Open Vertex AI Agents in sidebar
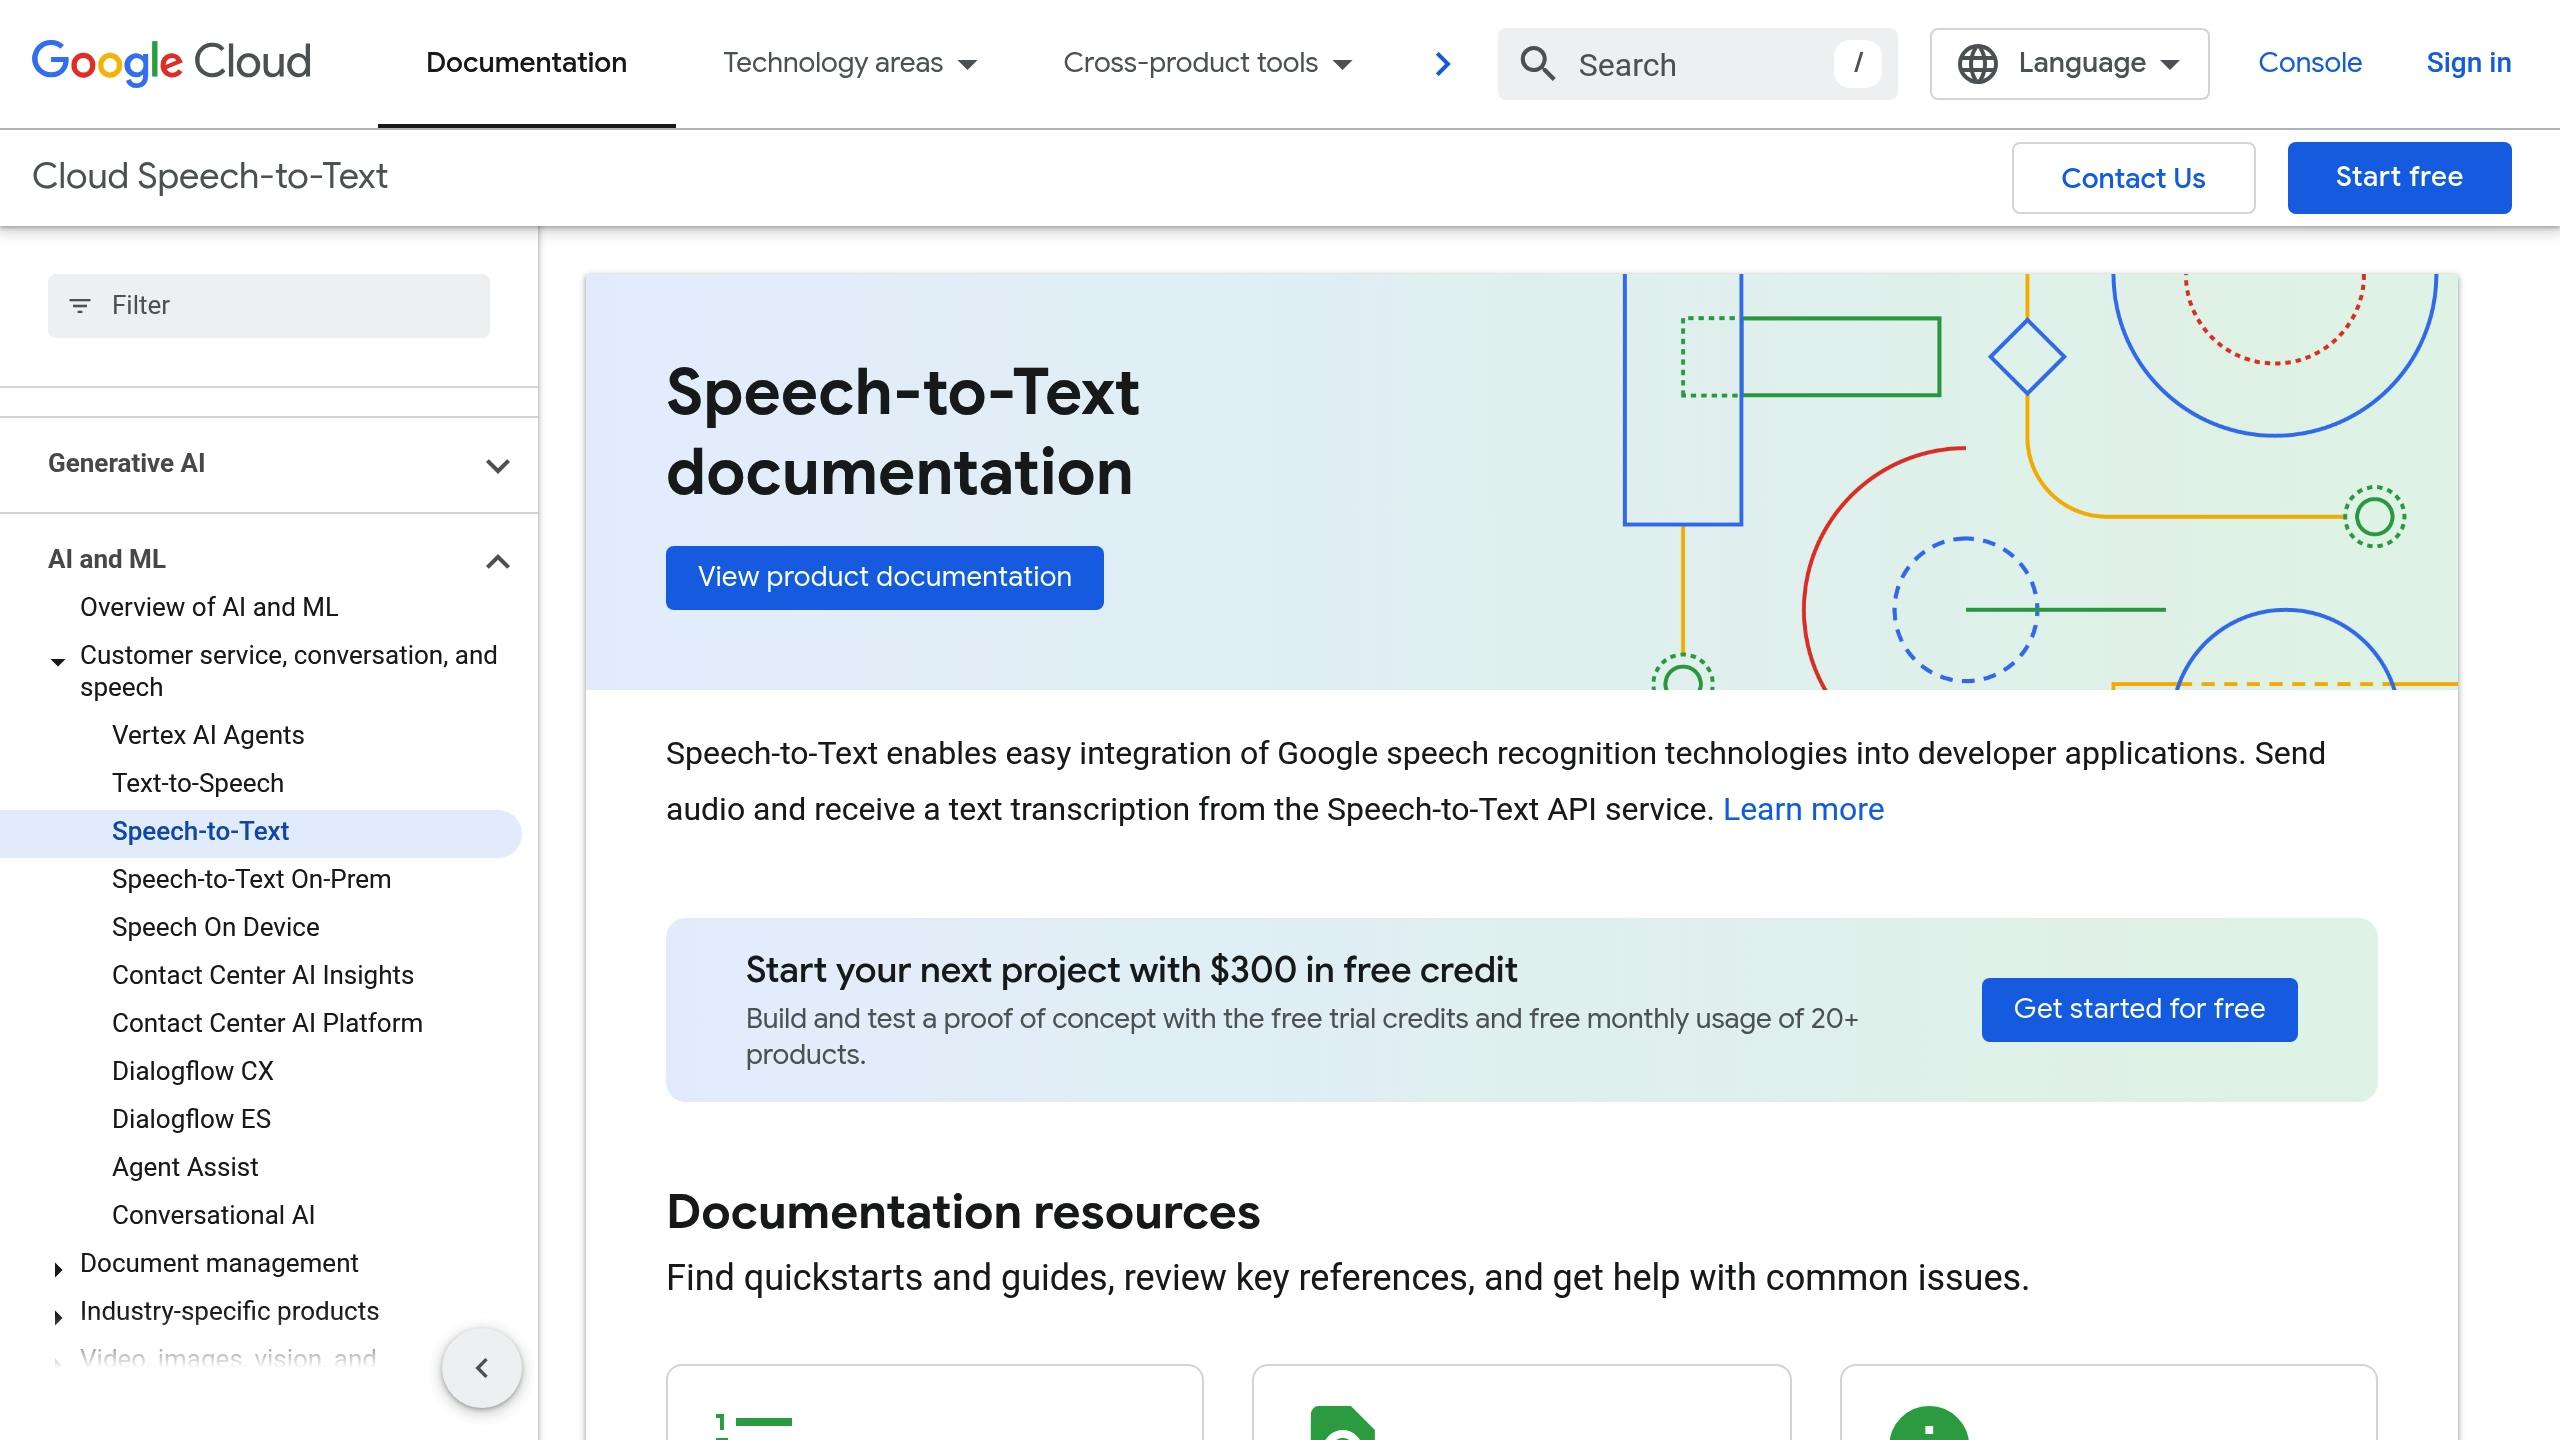This screenshot has width=2560, height=1440. click(x=208, y=735)
